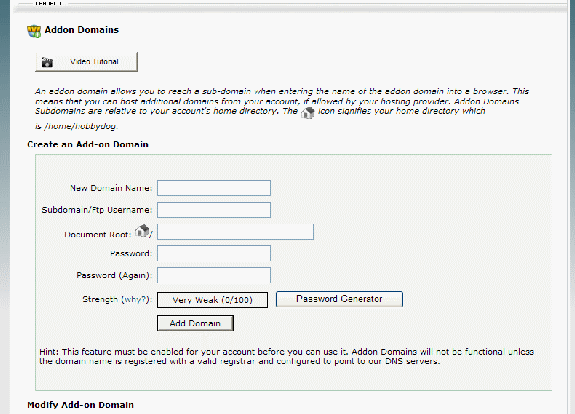
Task: Select the Password input field
Action: [214, 253]
